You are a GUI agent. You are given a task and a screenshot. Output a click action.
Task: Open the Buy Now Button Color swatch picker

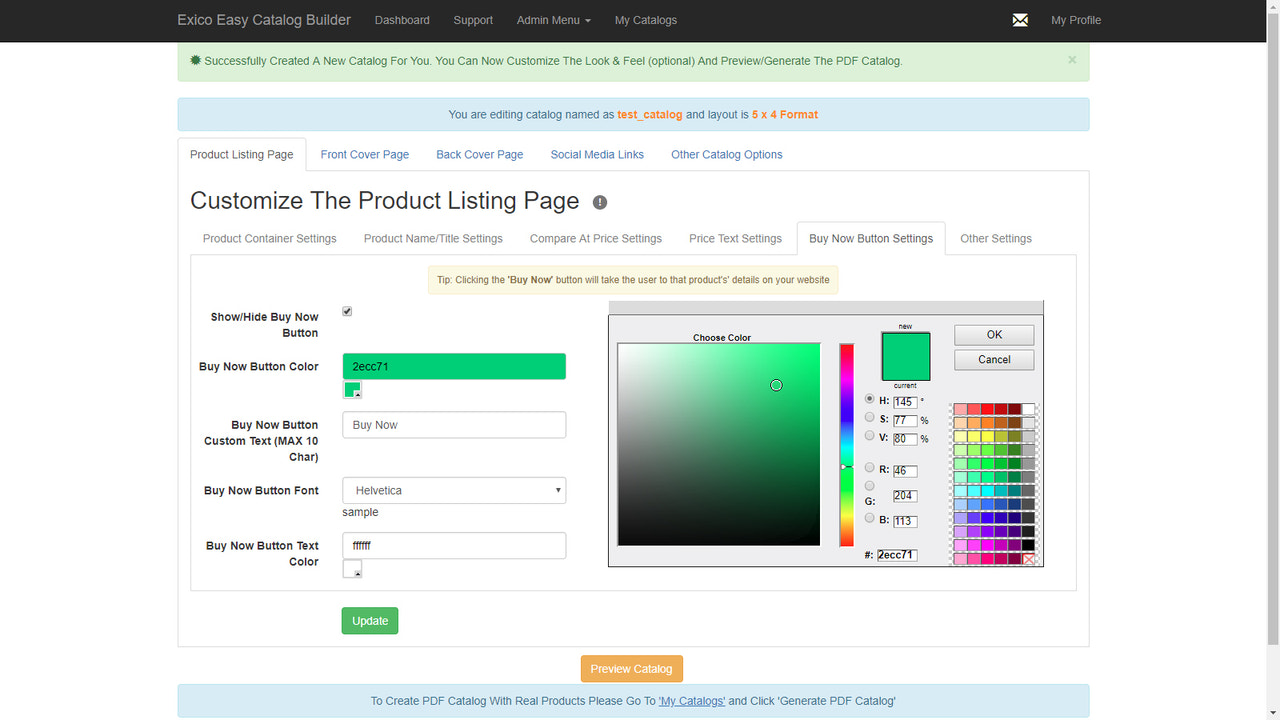[351, 389]
